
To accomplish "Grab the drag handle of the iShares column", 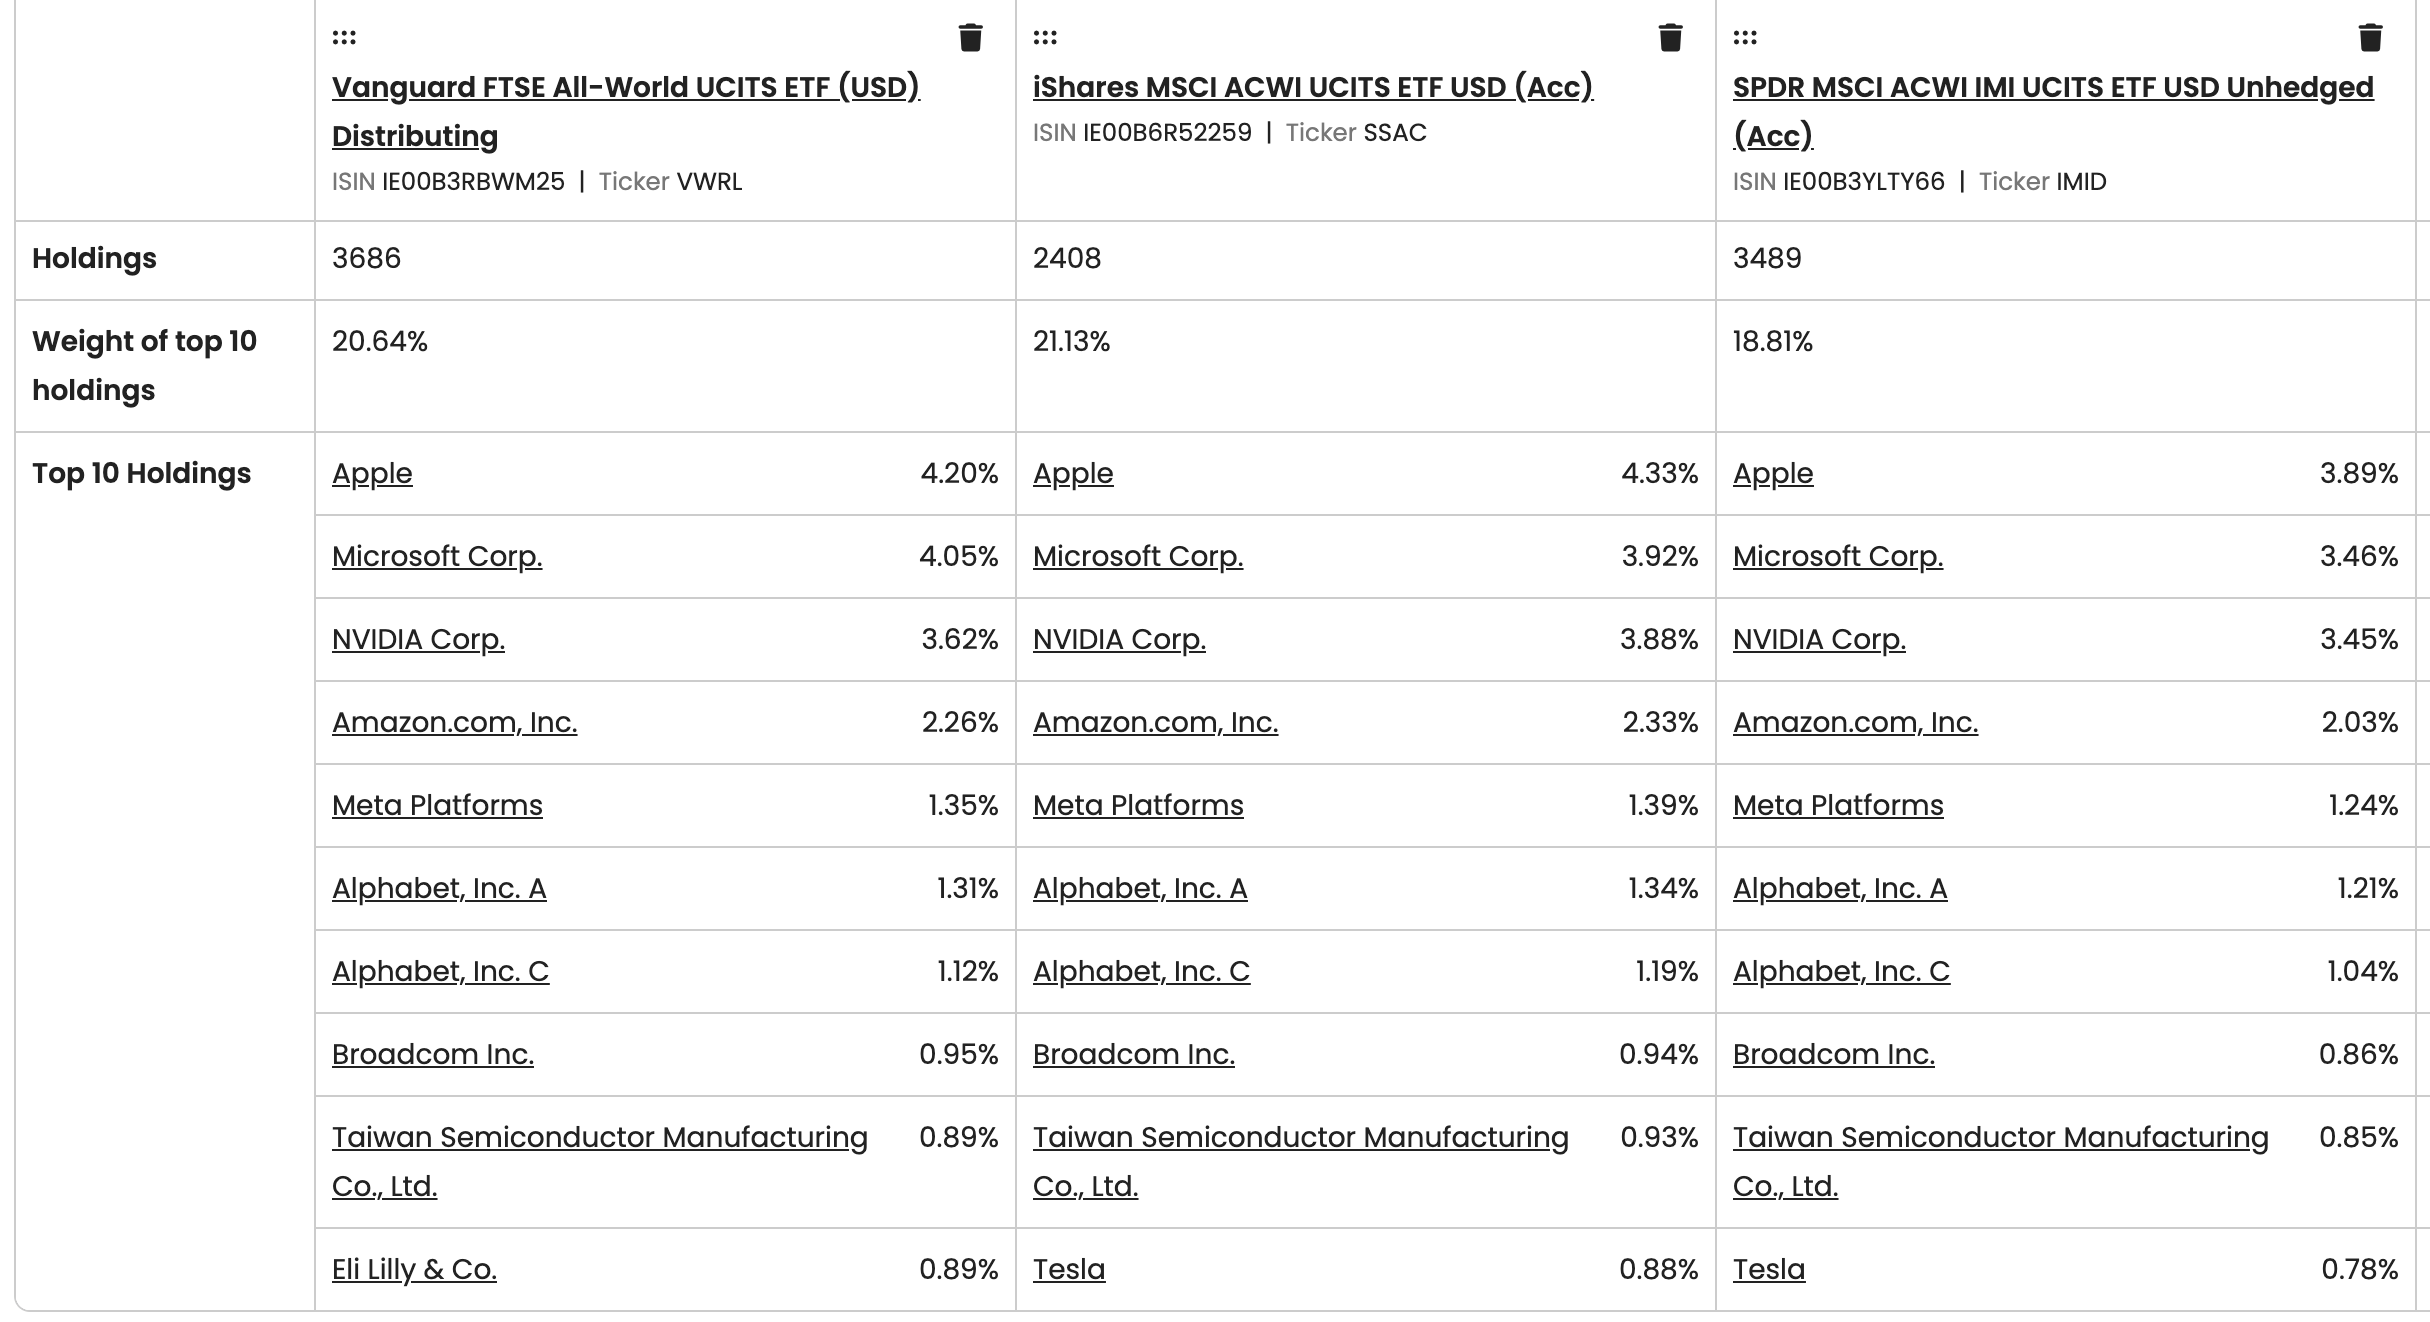I will click(x=1045, y=38).
